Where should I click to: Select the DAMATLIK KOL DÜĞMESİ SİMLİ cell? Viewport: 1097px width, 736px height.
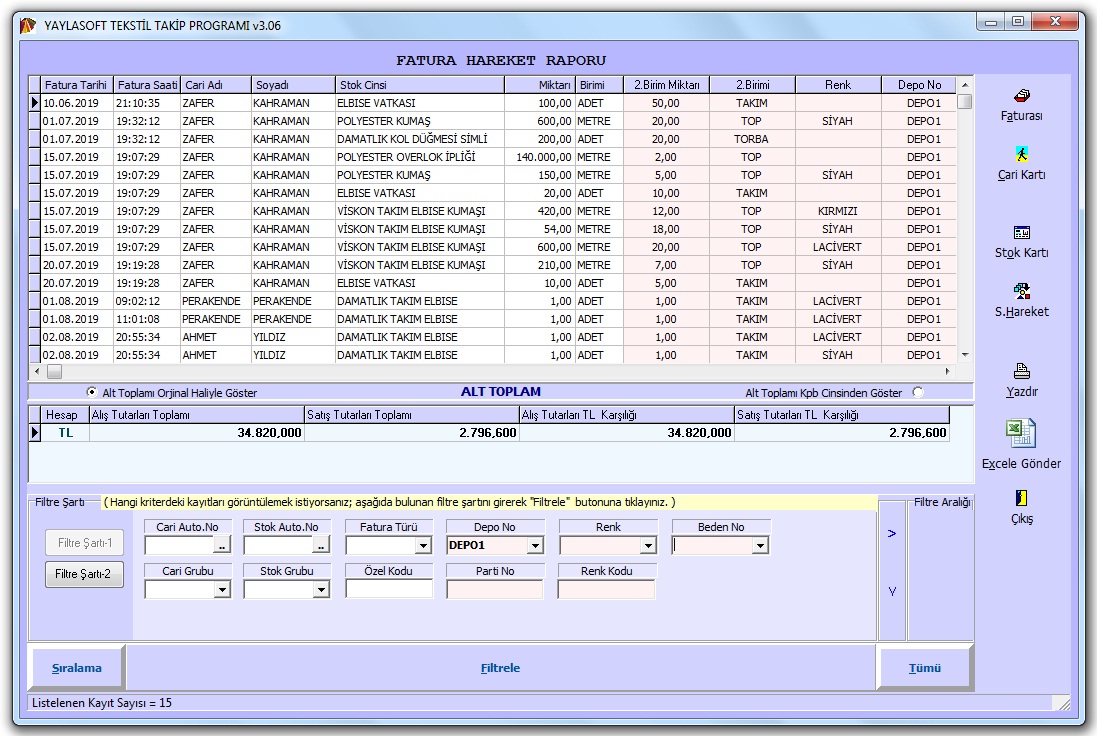[420, 139]
